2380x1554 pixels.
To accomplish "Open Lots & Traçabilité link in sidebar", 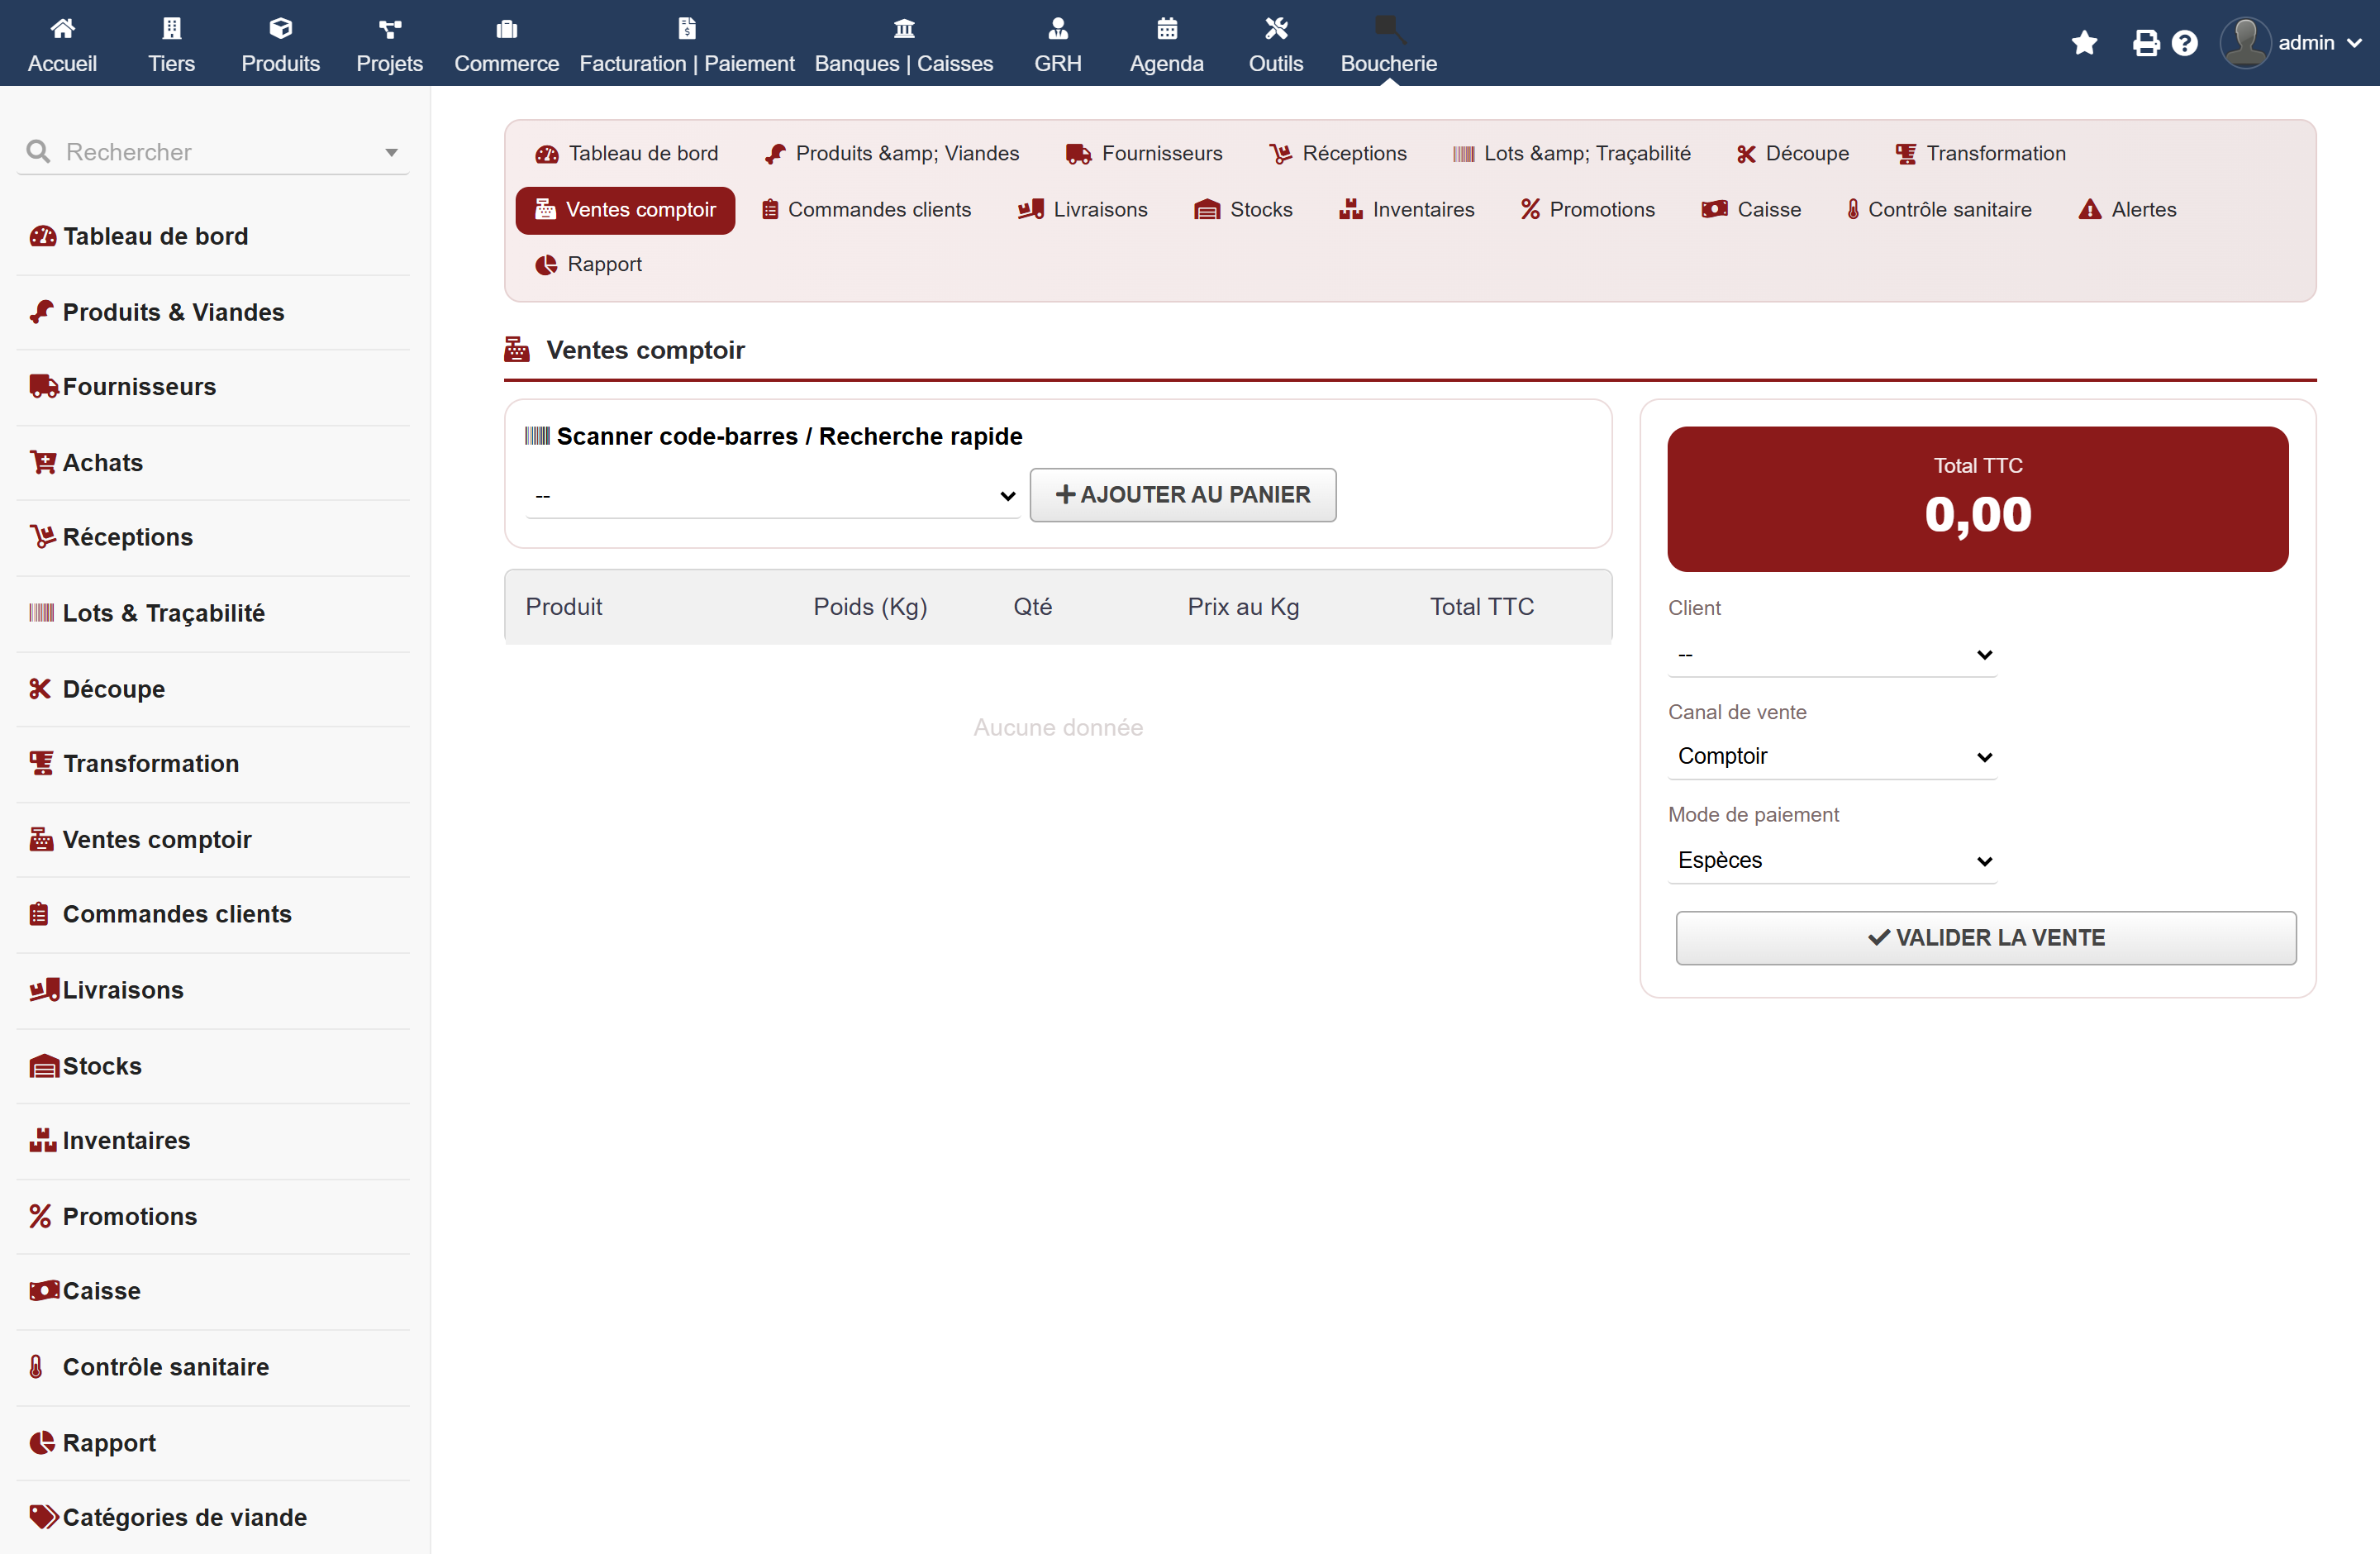I will [x=164, y=612].
